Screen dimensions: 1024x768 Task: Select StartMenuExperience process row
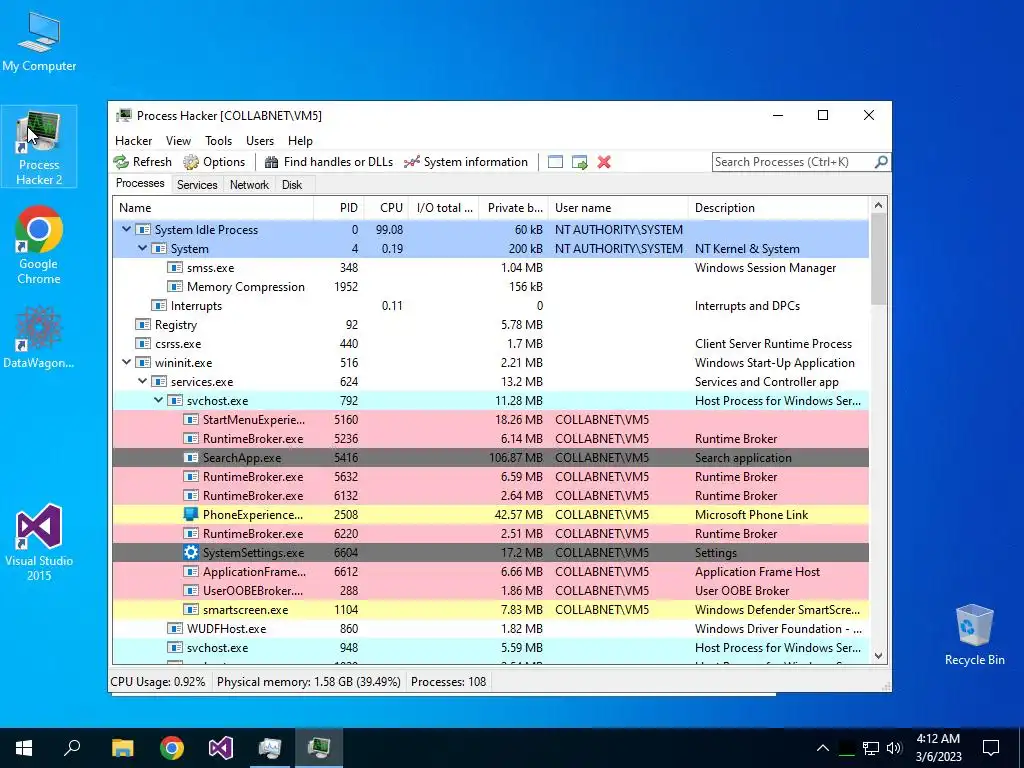491,419
